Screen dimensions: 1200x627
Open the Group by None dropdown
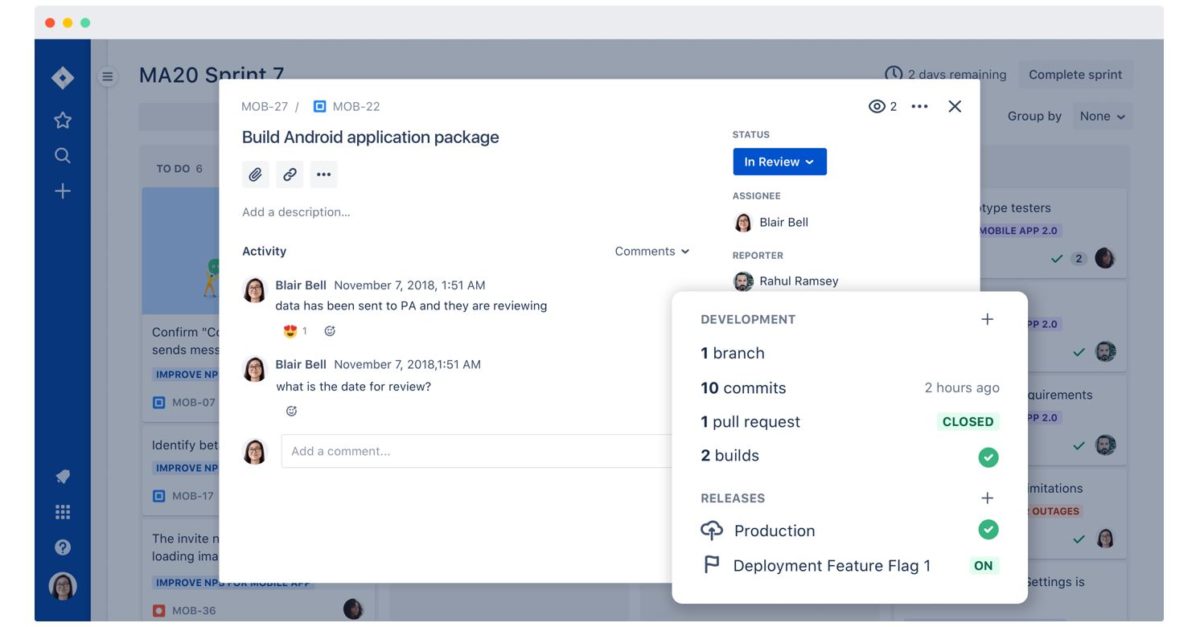[1102, 116]
